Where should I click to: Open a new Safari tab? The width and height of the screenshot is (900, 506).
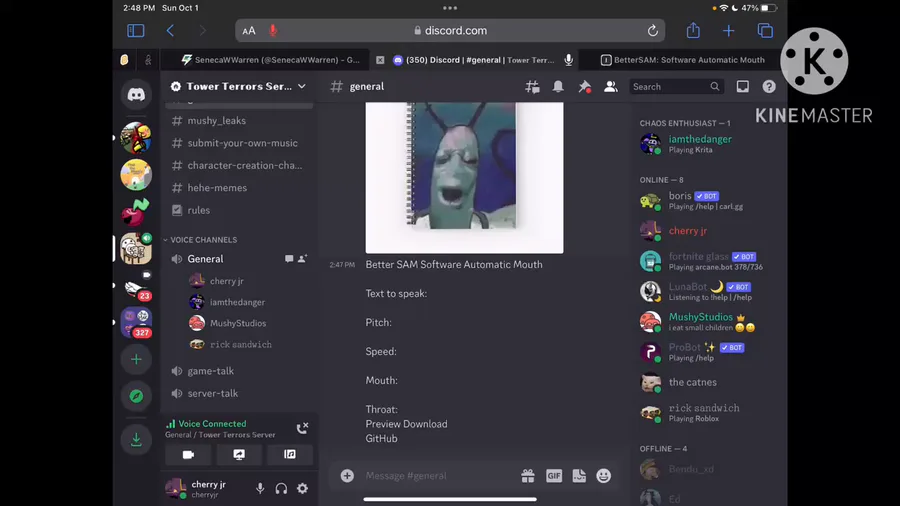[728, 30]
